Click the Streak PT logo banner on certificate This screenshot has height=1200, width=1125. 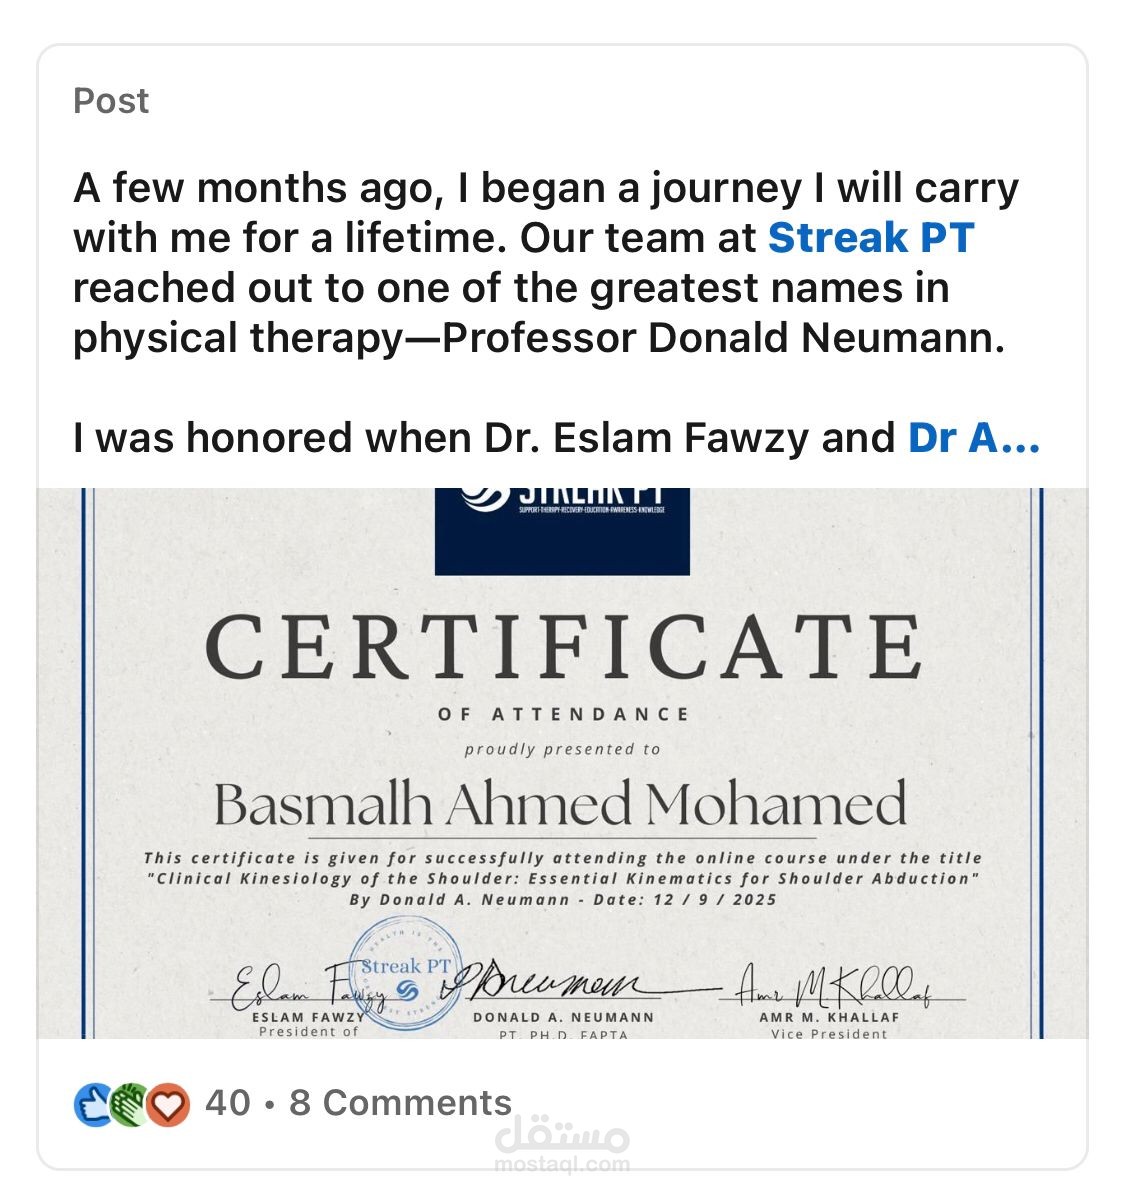point(562,531)
